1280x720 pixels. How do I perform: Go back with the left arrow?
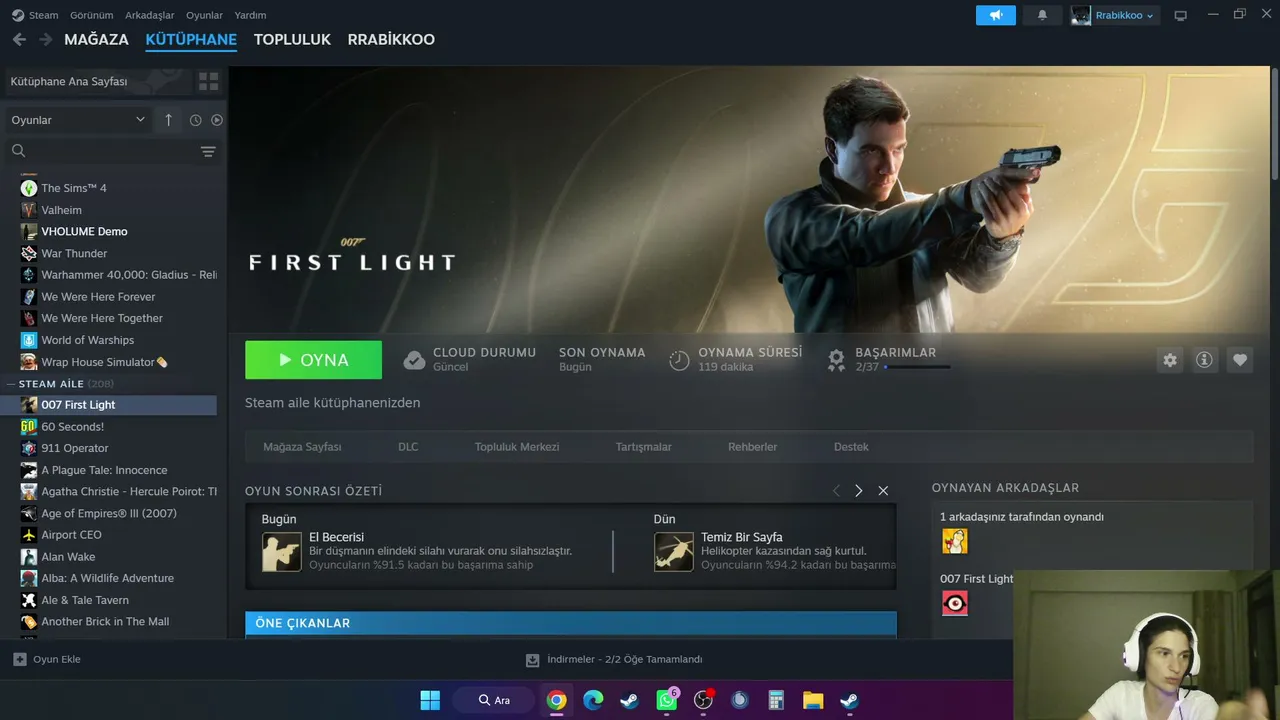[19, 39]
